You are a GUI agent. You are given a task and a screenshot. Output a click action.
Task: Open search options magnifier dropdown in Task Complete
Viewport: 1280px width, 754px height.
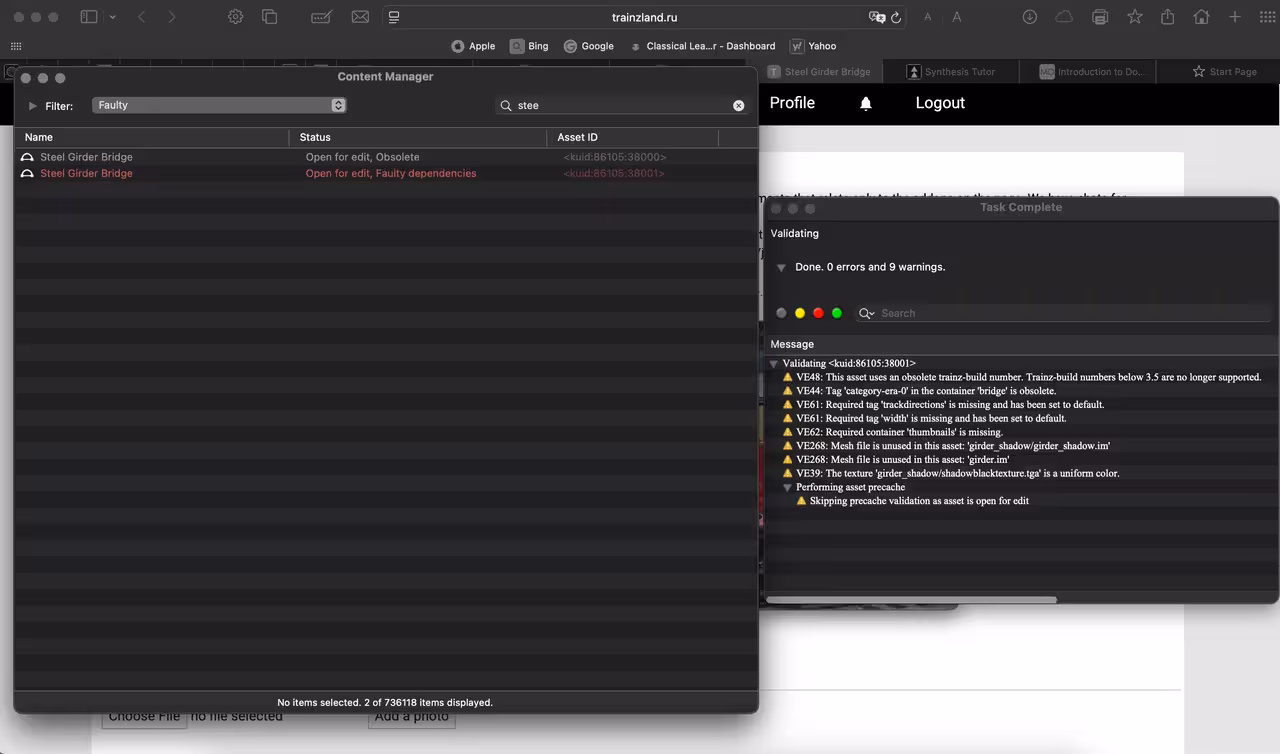[866, 313]
